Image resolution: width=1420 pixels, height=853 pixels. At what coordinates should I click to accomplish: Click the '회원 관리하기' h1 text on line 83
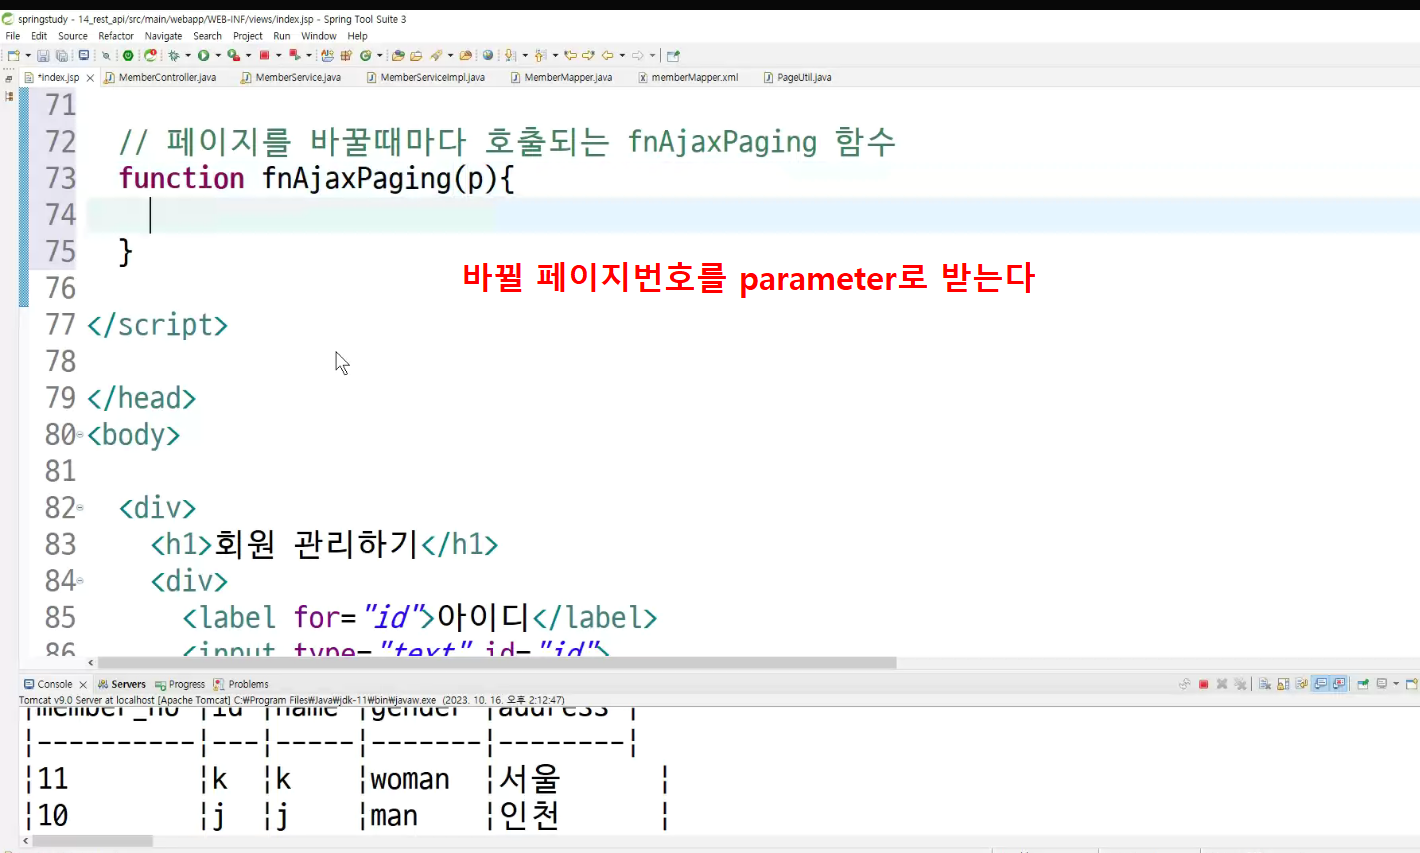pos(317,544)
